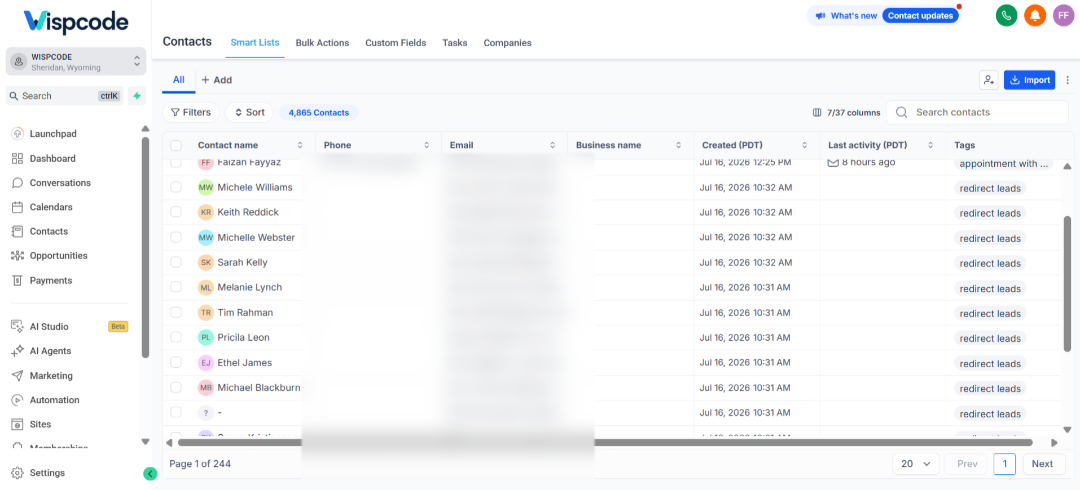Open the FF user profile avatar
The image size is (1080, 490).
point(1063,15)
